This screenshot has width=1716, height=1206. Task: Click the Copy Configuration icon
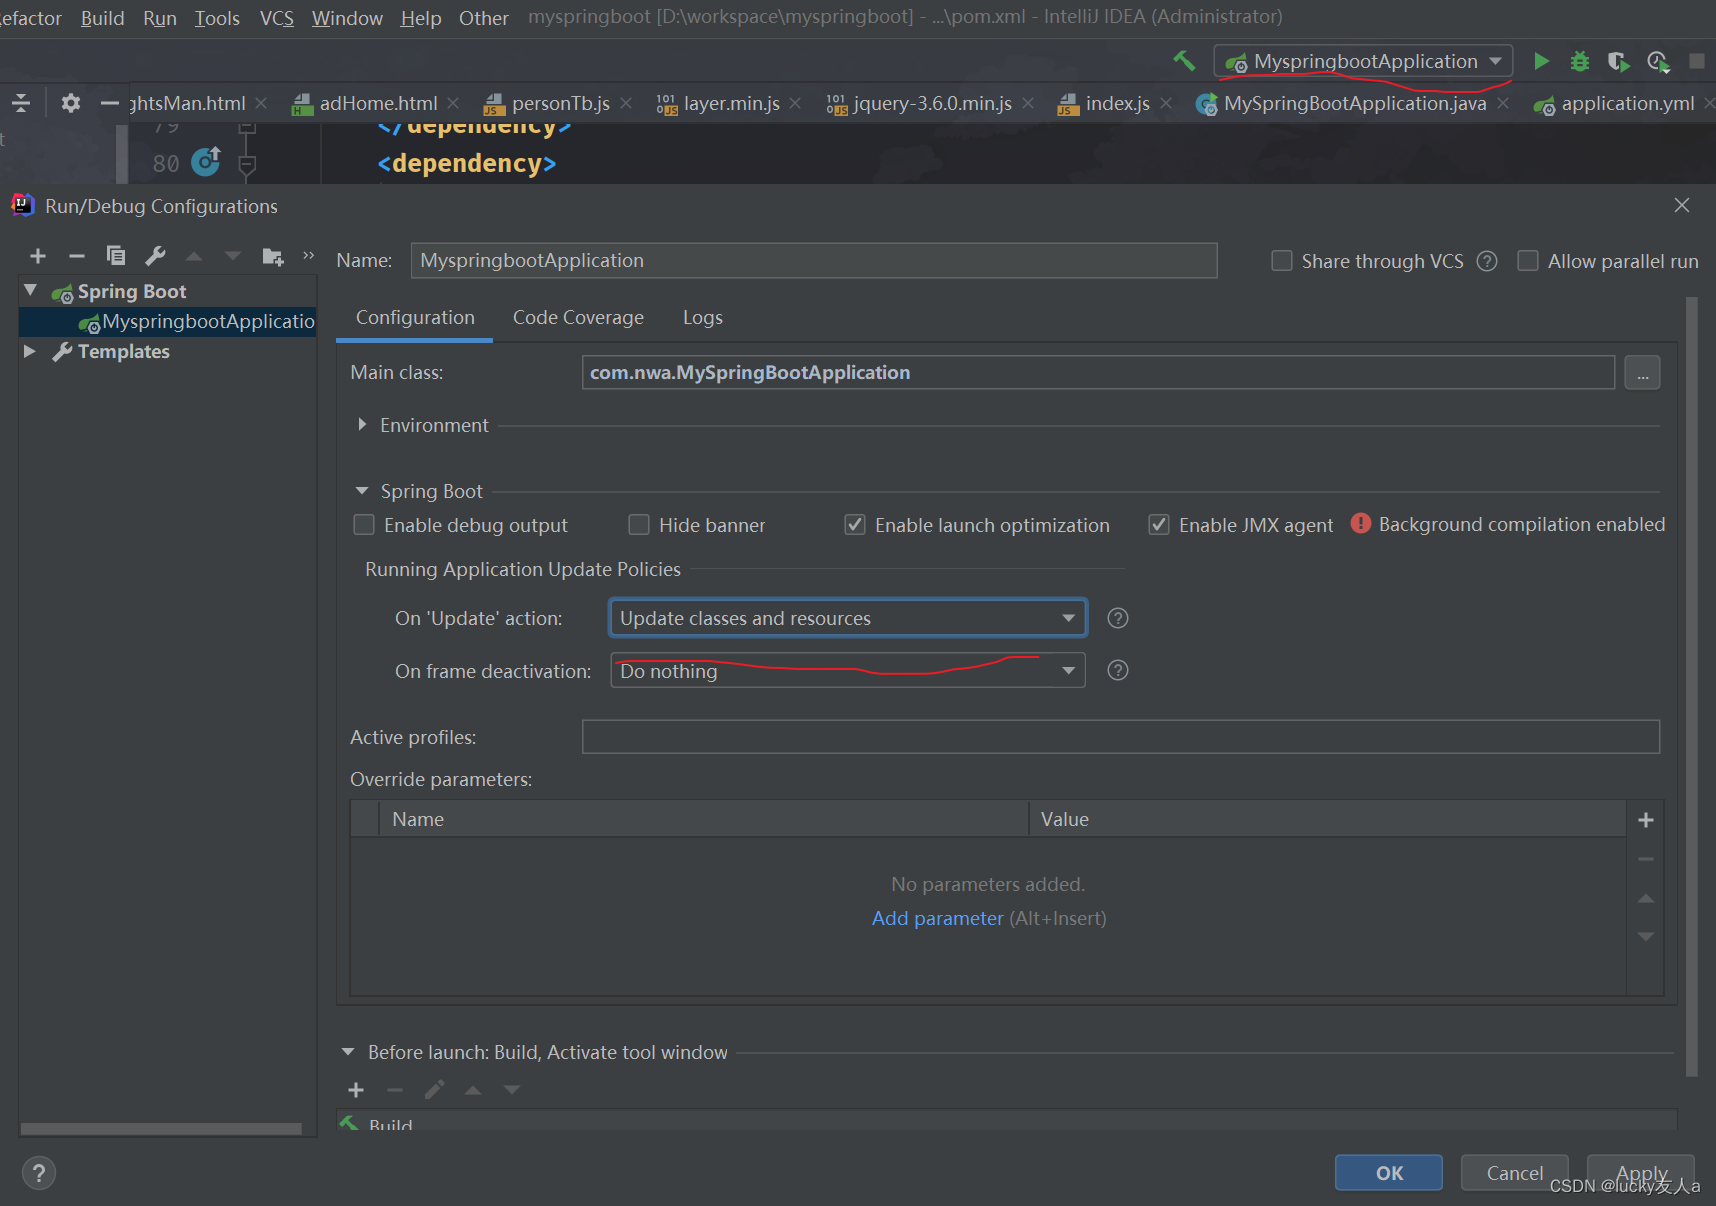pos(116,257)
